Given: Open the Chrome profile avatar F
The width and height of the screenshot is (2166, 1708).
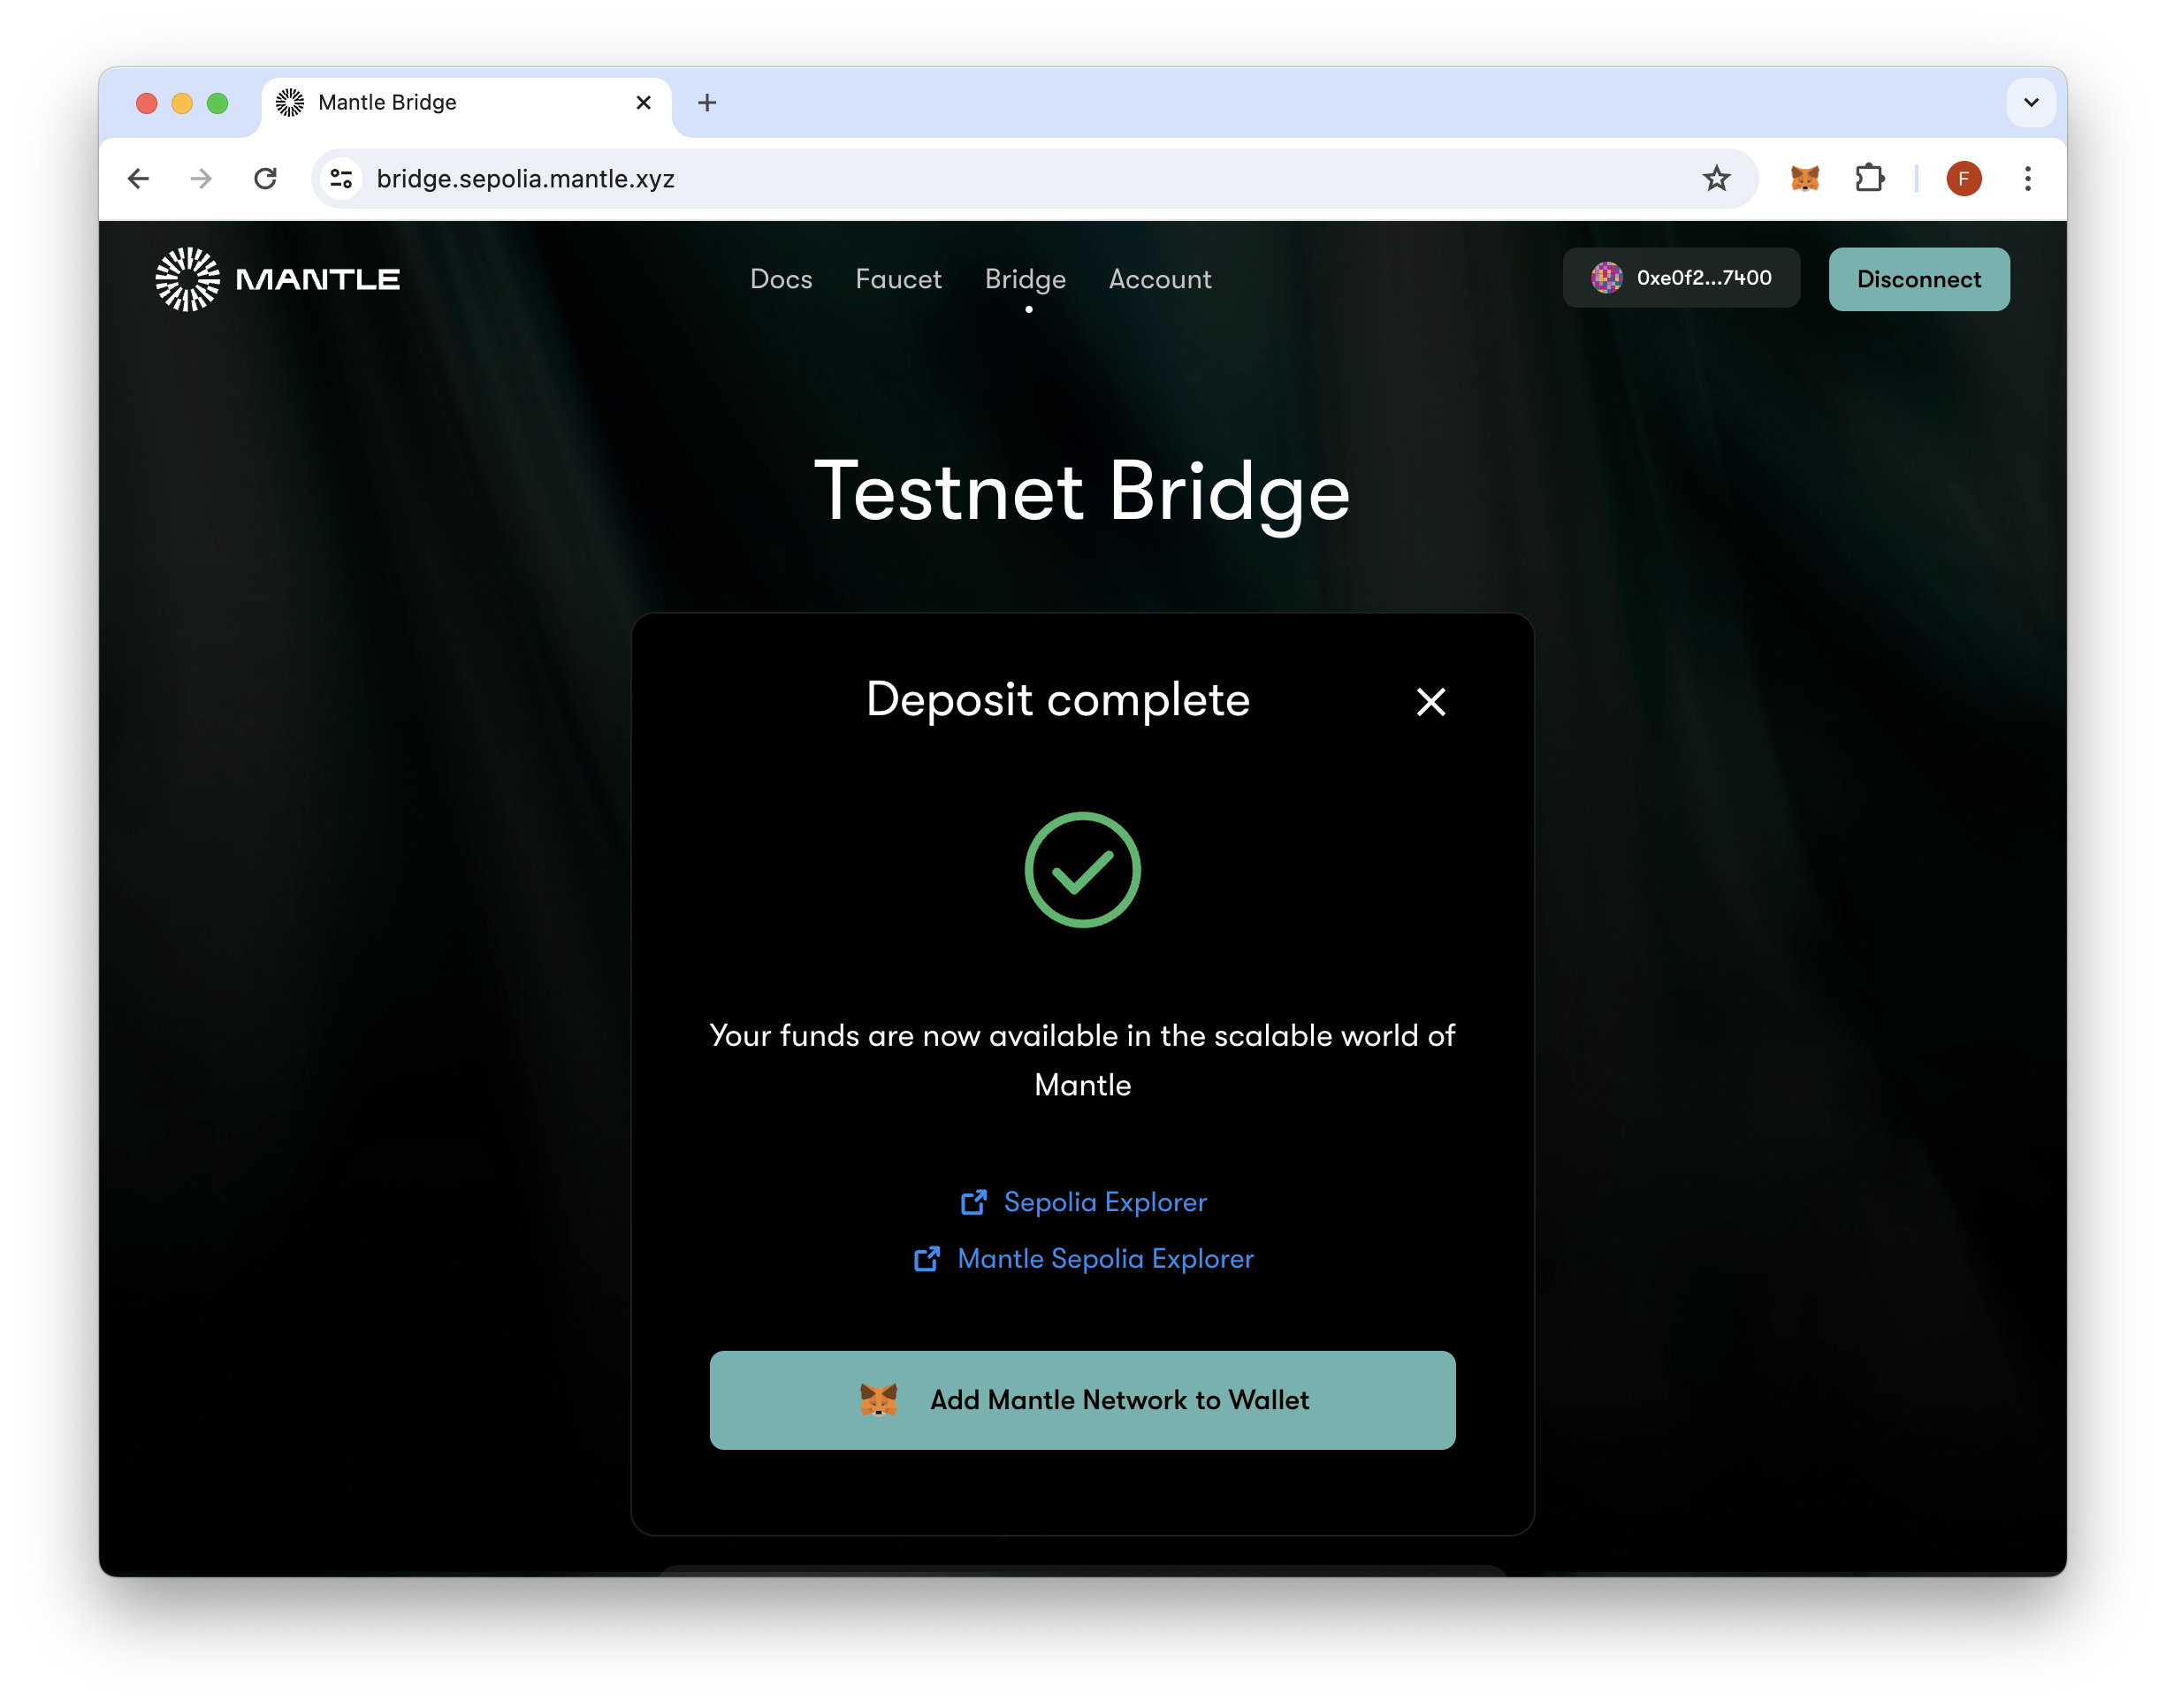Looking at the screenshot, I should click(1963, 179).
